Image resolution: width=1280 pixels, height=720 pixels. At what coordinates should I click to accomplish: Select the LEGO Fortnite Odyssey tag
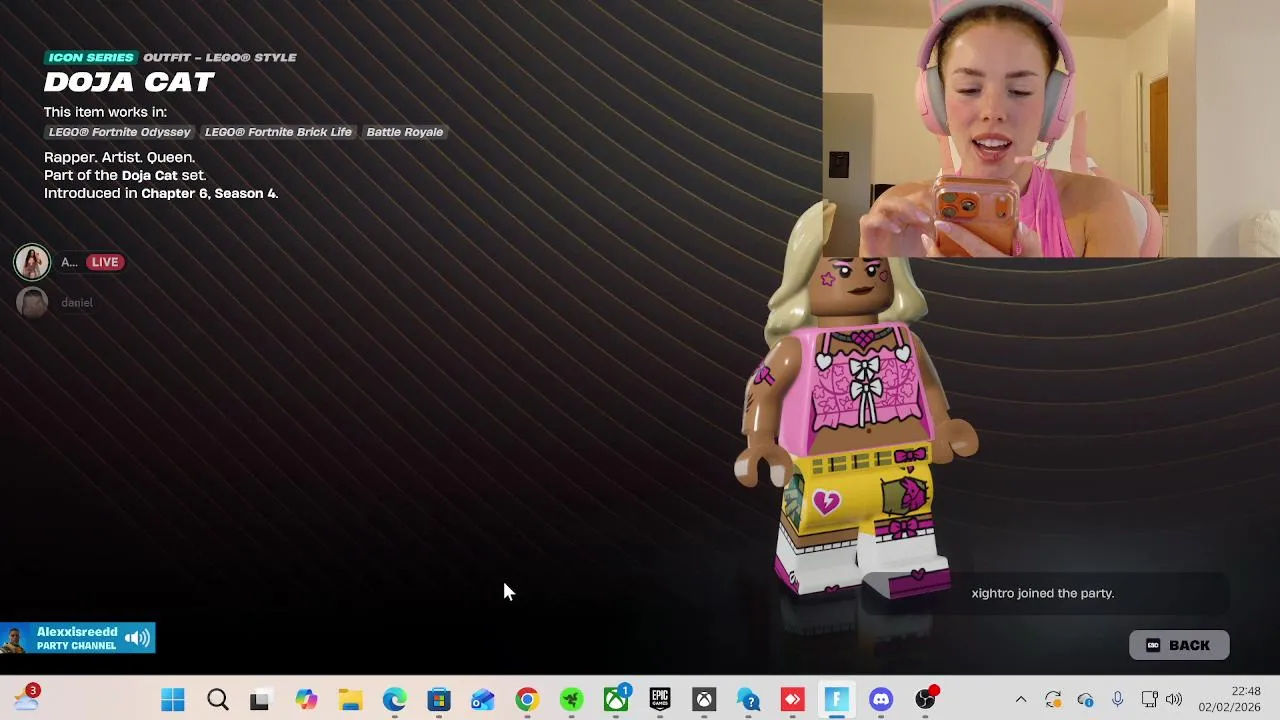[119, 132]
